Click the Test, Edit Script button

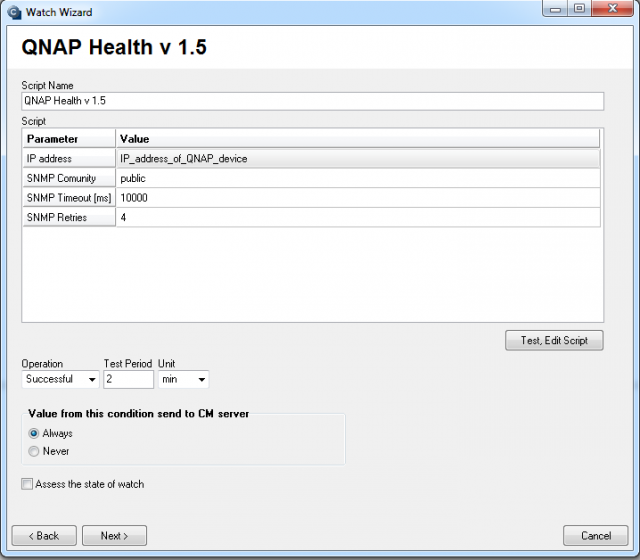tap(554, 340)
